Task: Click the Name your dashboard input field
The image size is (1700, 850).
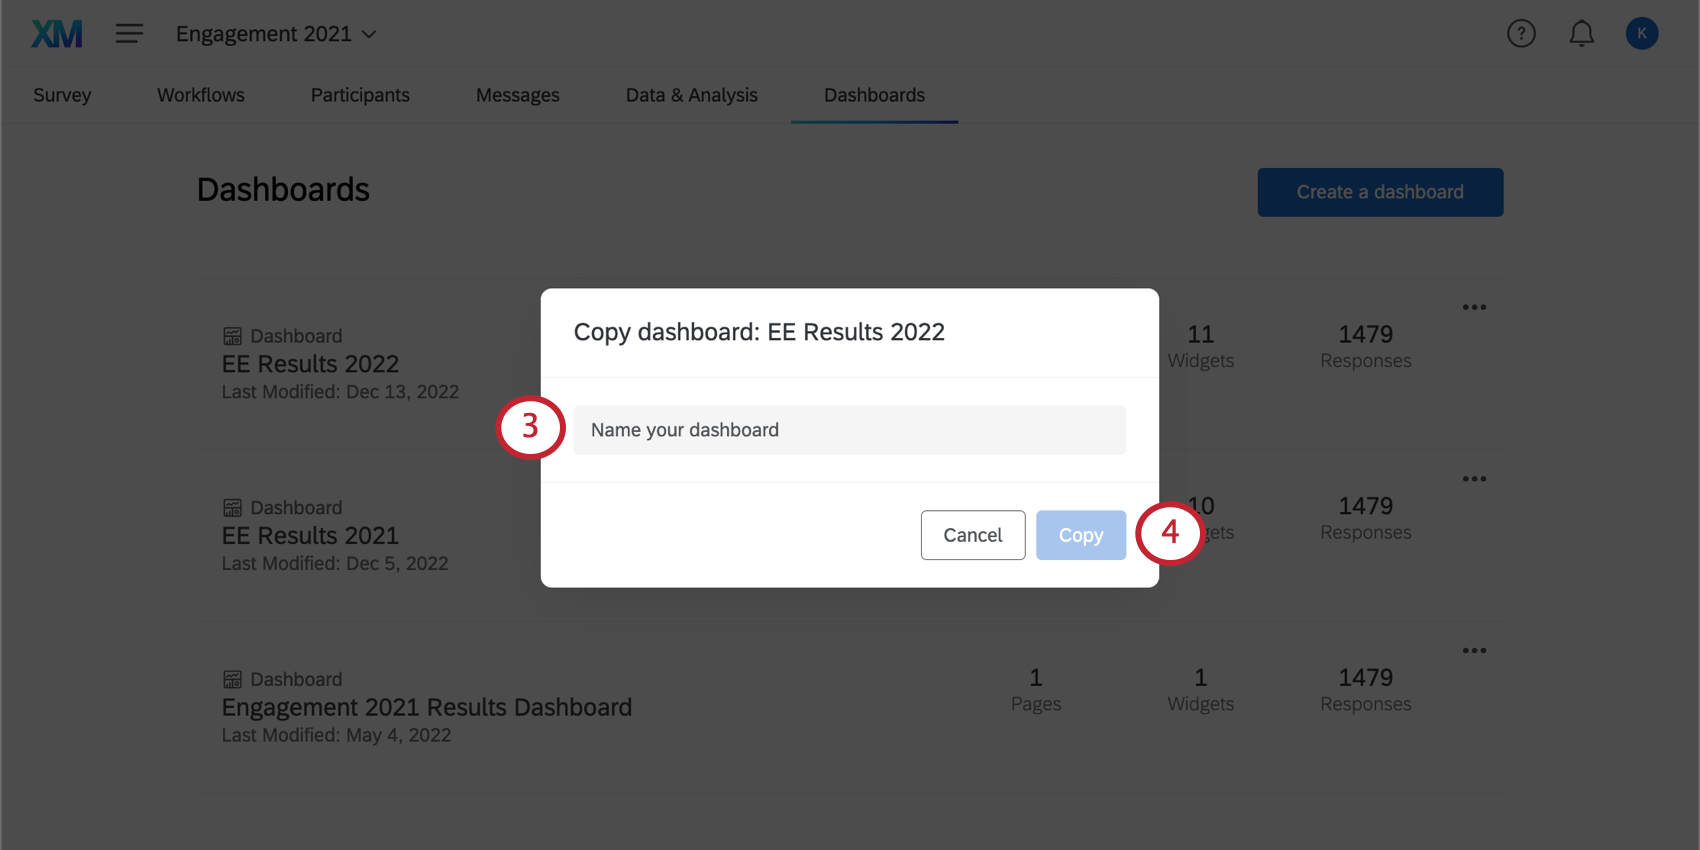Action: [x=849, y=430]
